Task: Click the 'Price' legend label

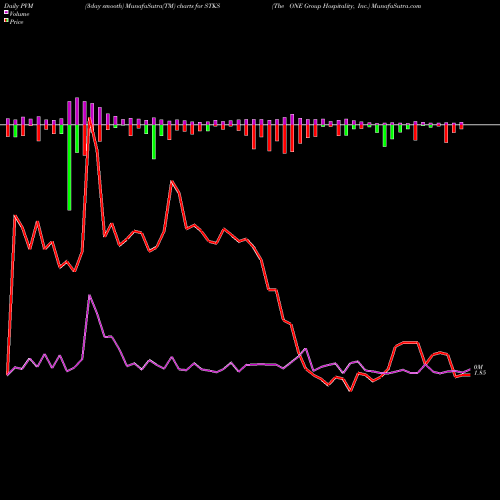Action: [x=16, y=22]
